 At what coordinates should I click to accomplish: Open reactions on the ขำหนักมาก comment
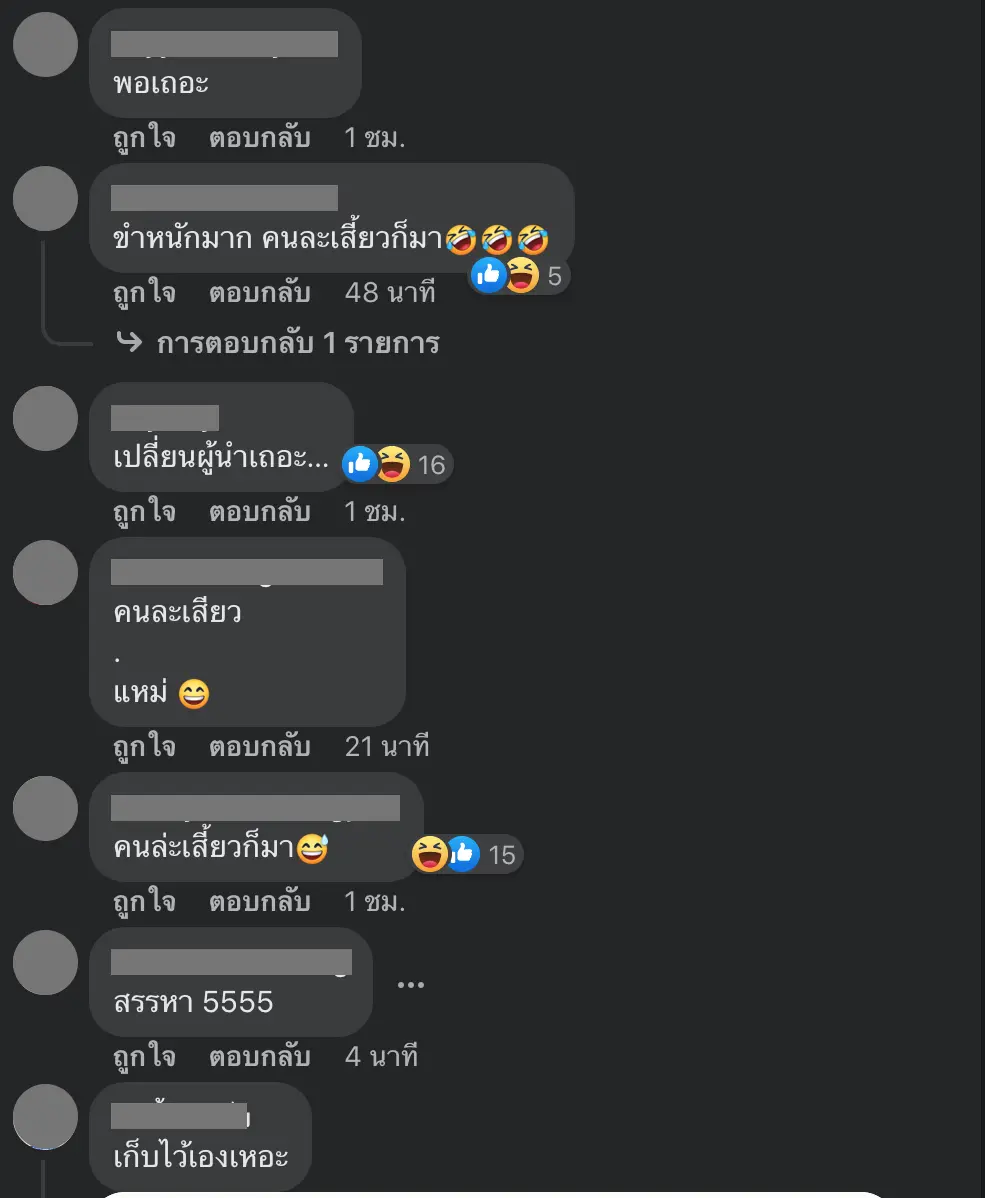519,276
